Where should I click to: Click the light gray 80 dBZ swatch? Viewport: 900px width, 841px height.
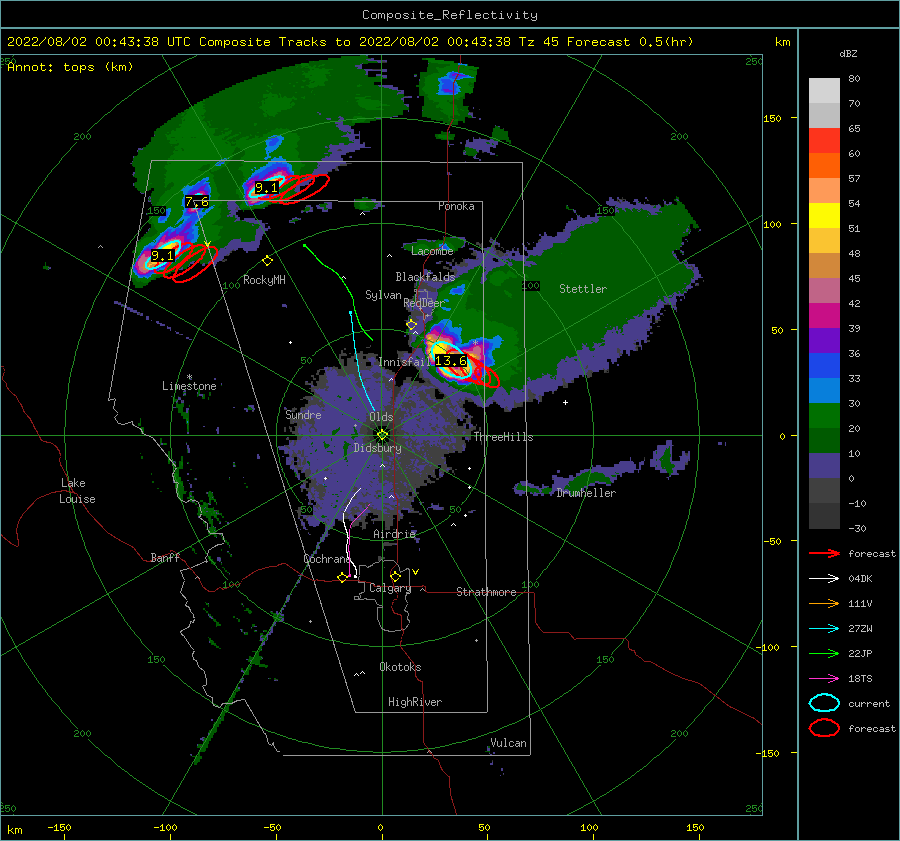(824, 90)
